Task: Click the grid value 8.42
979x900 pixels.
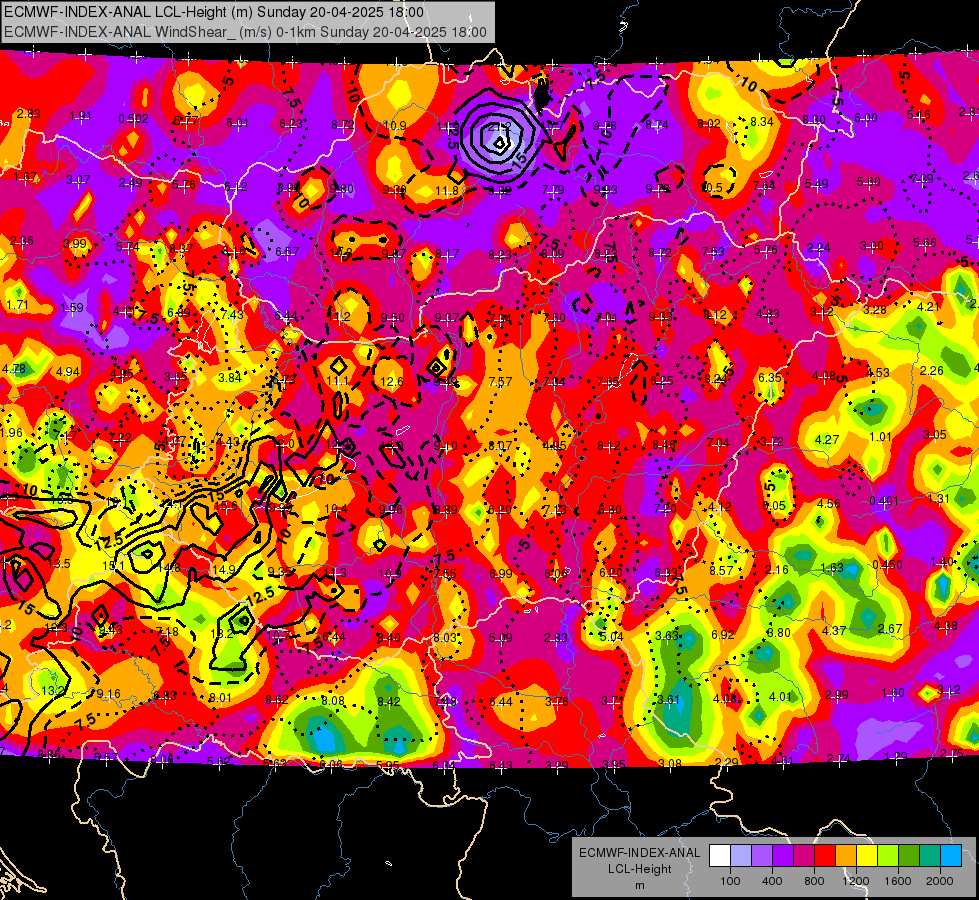Action: coord(388,702)
